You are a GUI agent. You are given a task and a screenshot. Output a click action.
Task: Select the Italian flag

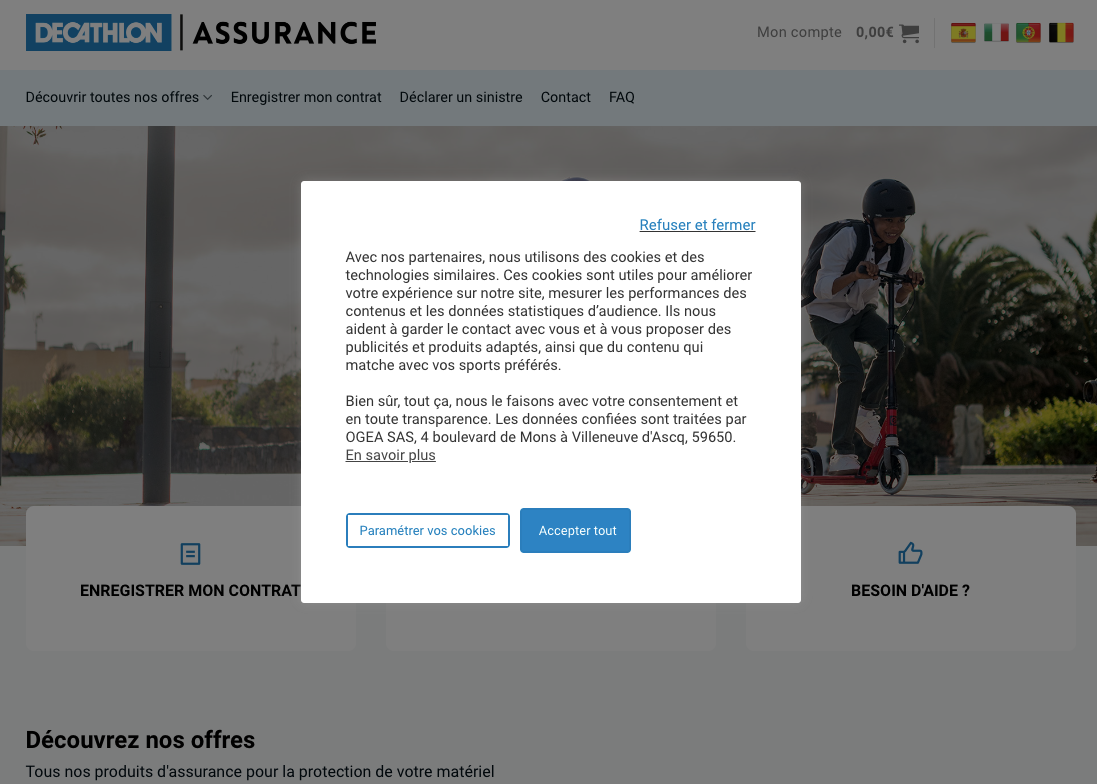996,33
